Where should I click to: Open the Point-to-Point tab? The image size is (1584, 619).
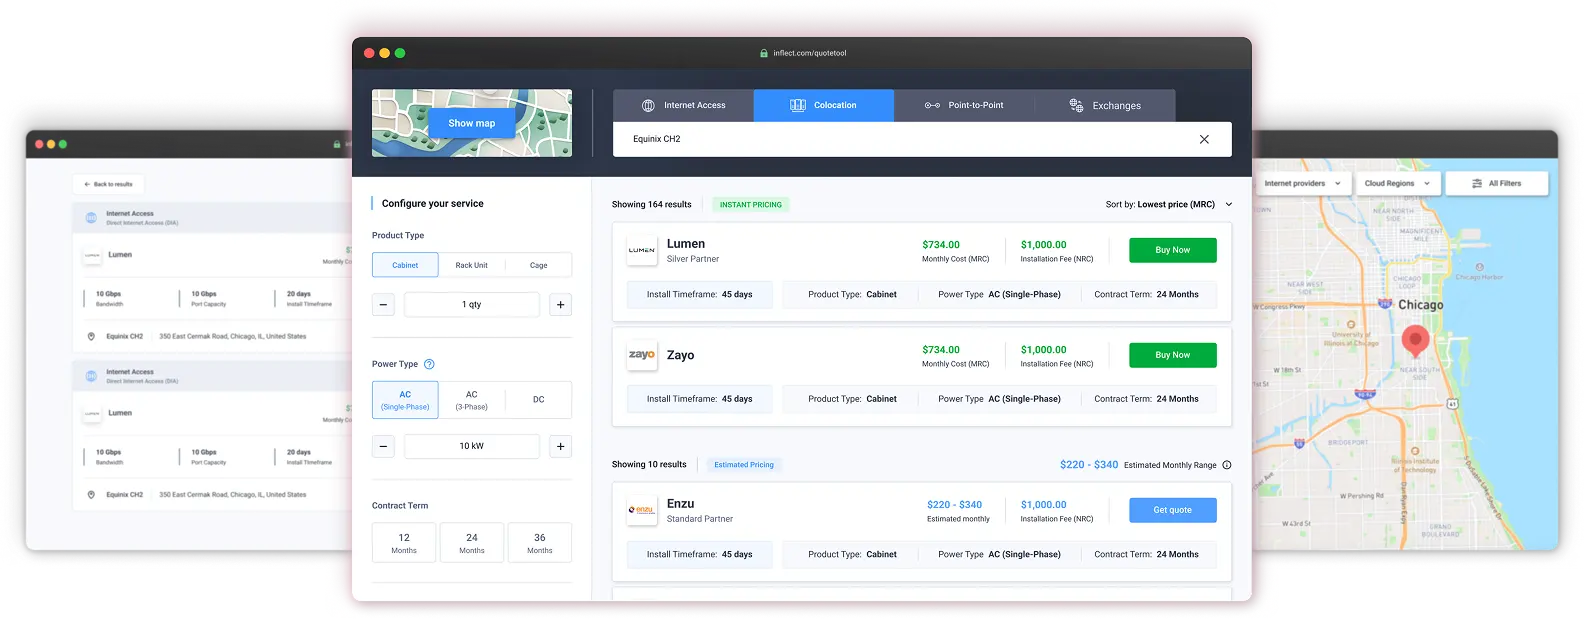tap(964, 105)
